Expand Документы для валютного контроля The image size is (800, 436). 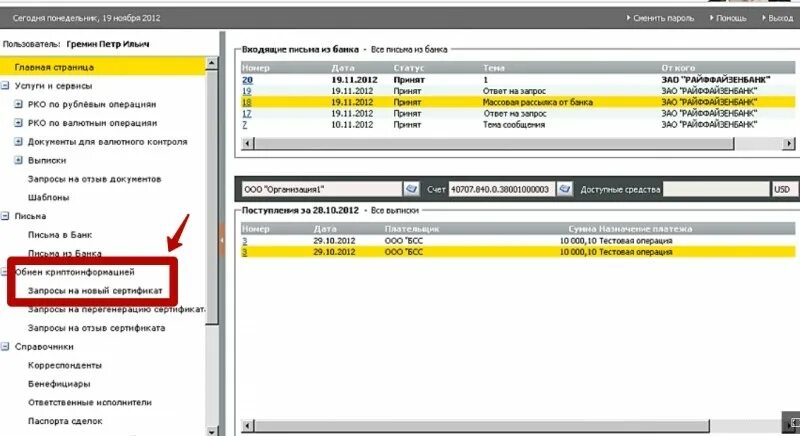pyautogui.click(x=18, y=141)
